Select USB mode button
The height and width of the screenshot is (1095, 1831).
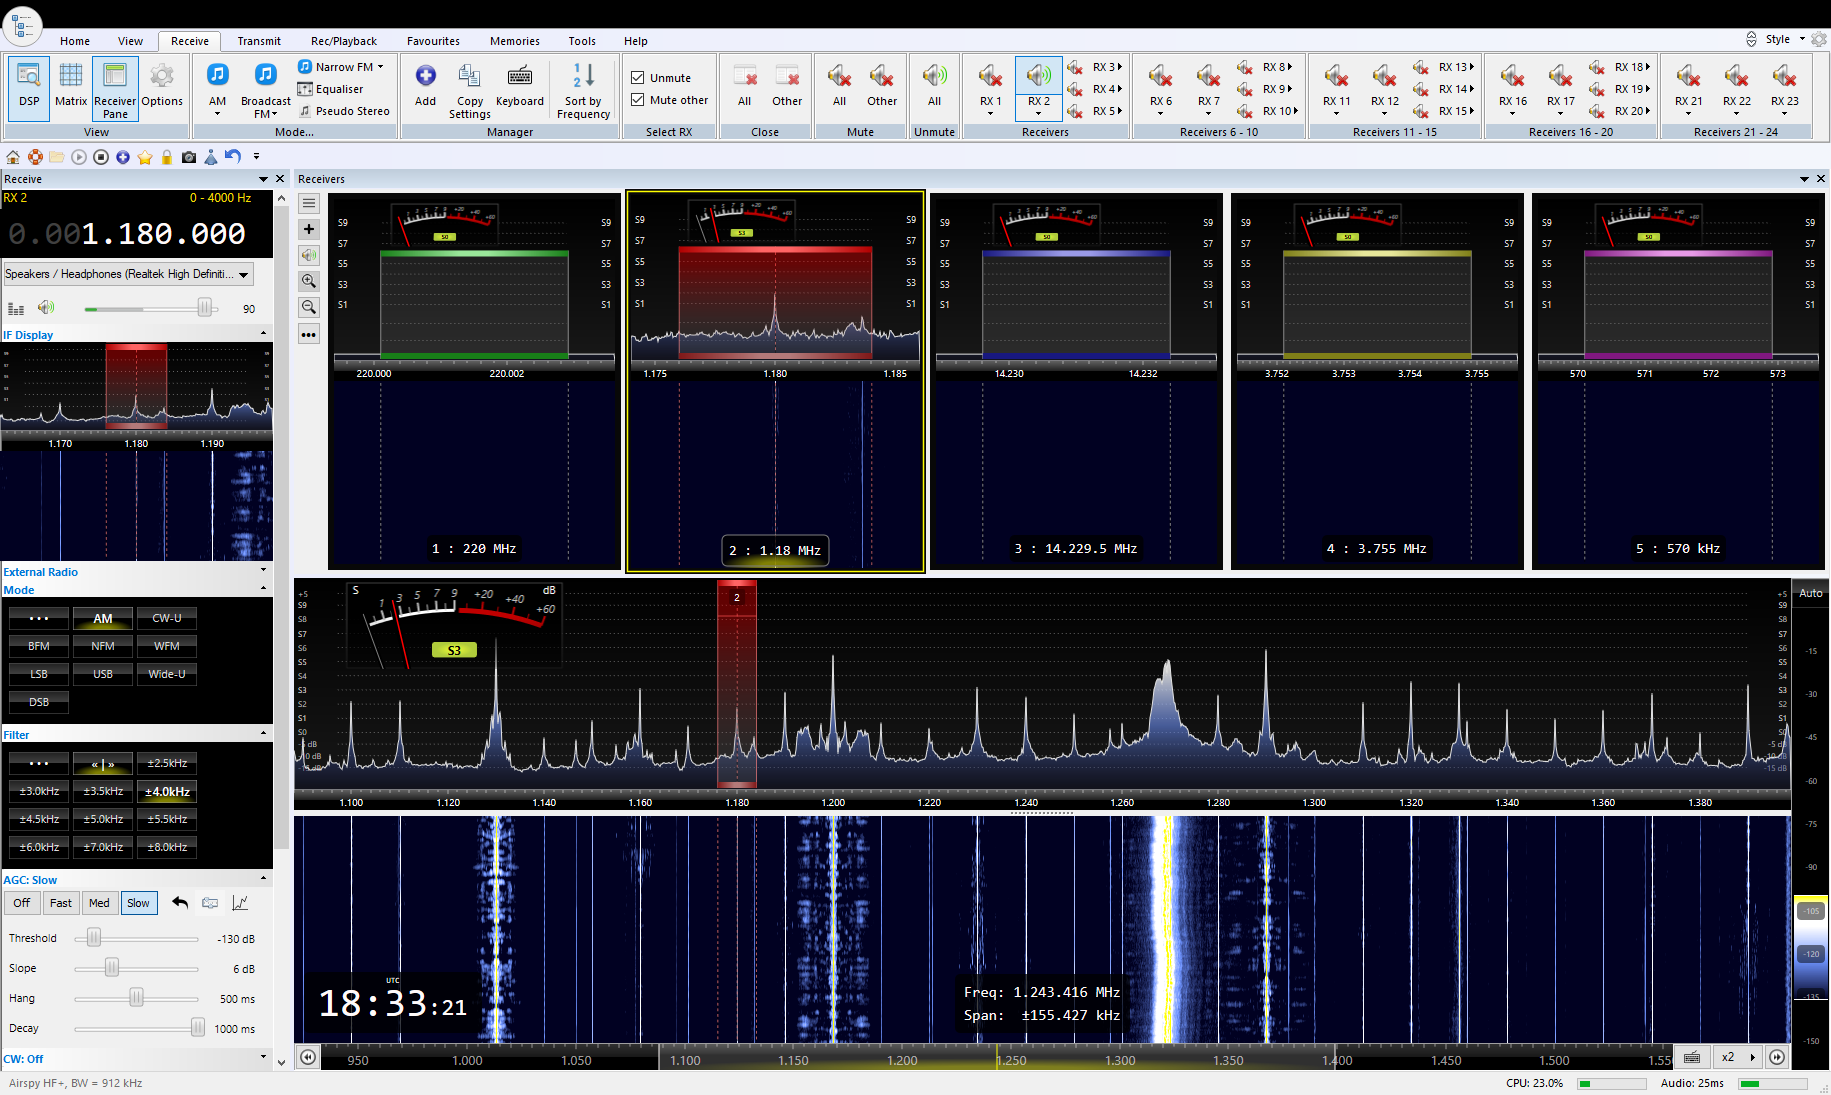103,674
